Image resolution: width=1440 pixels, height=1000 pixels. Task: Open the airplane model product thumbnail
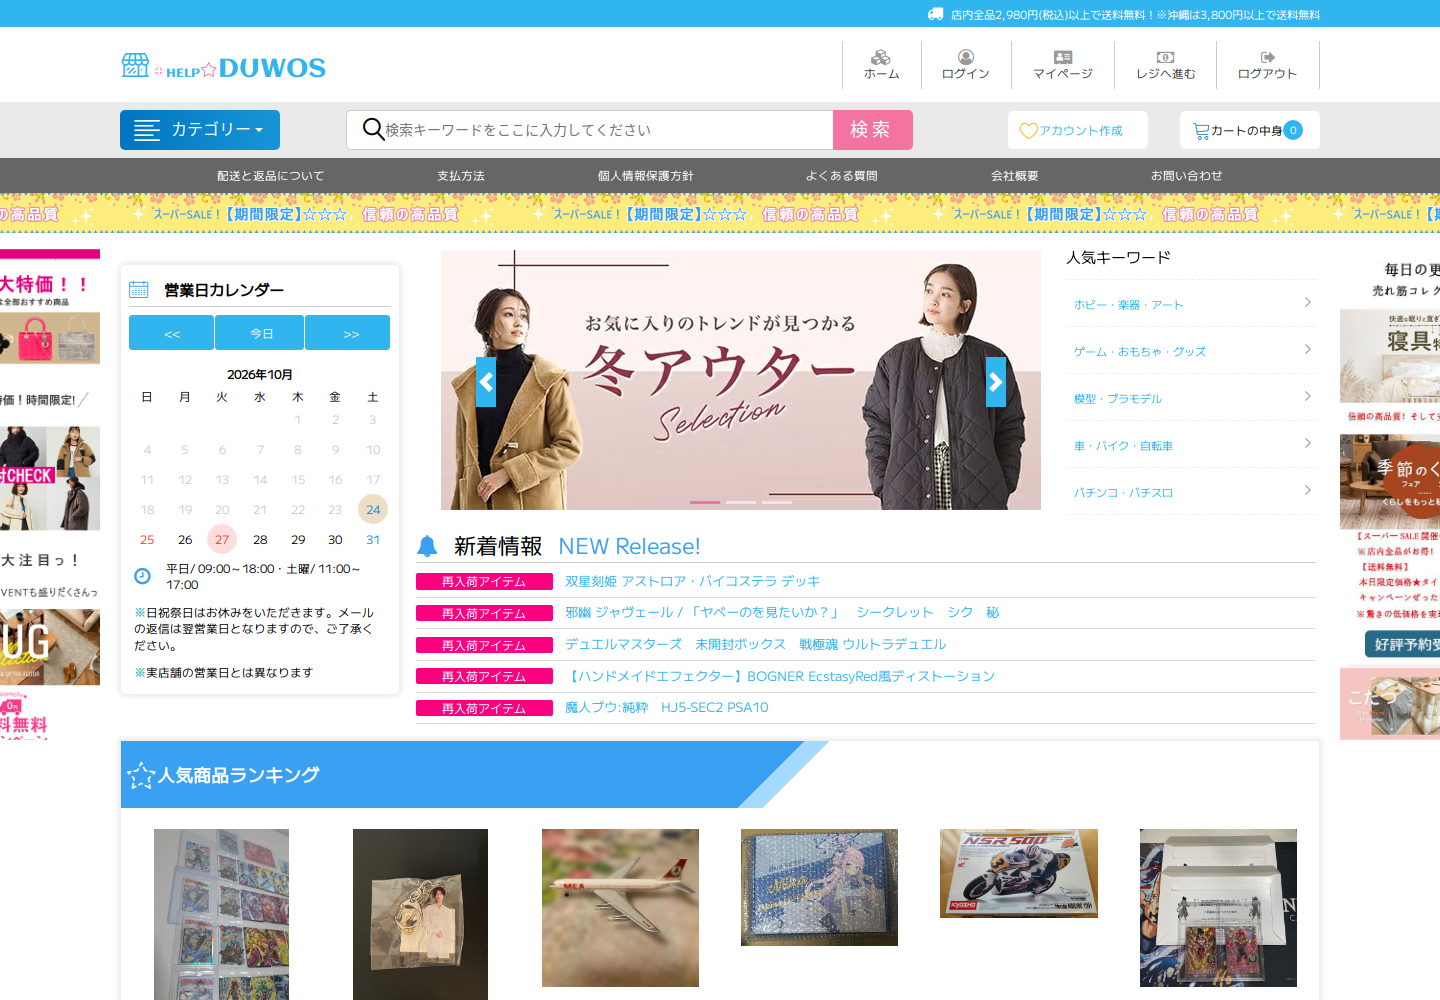[620, 908]
